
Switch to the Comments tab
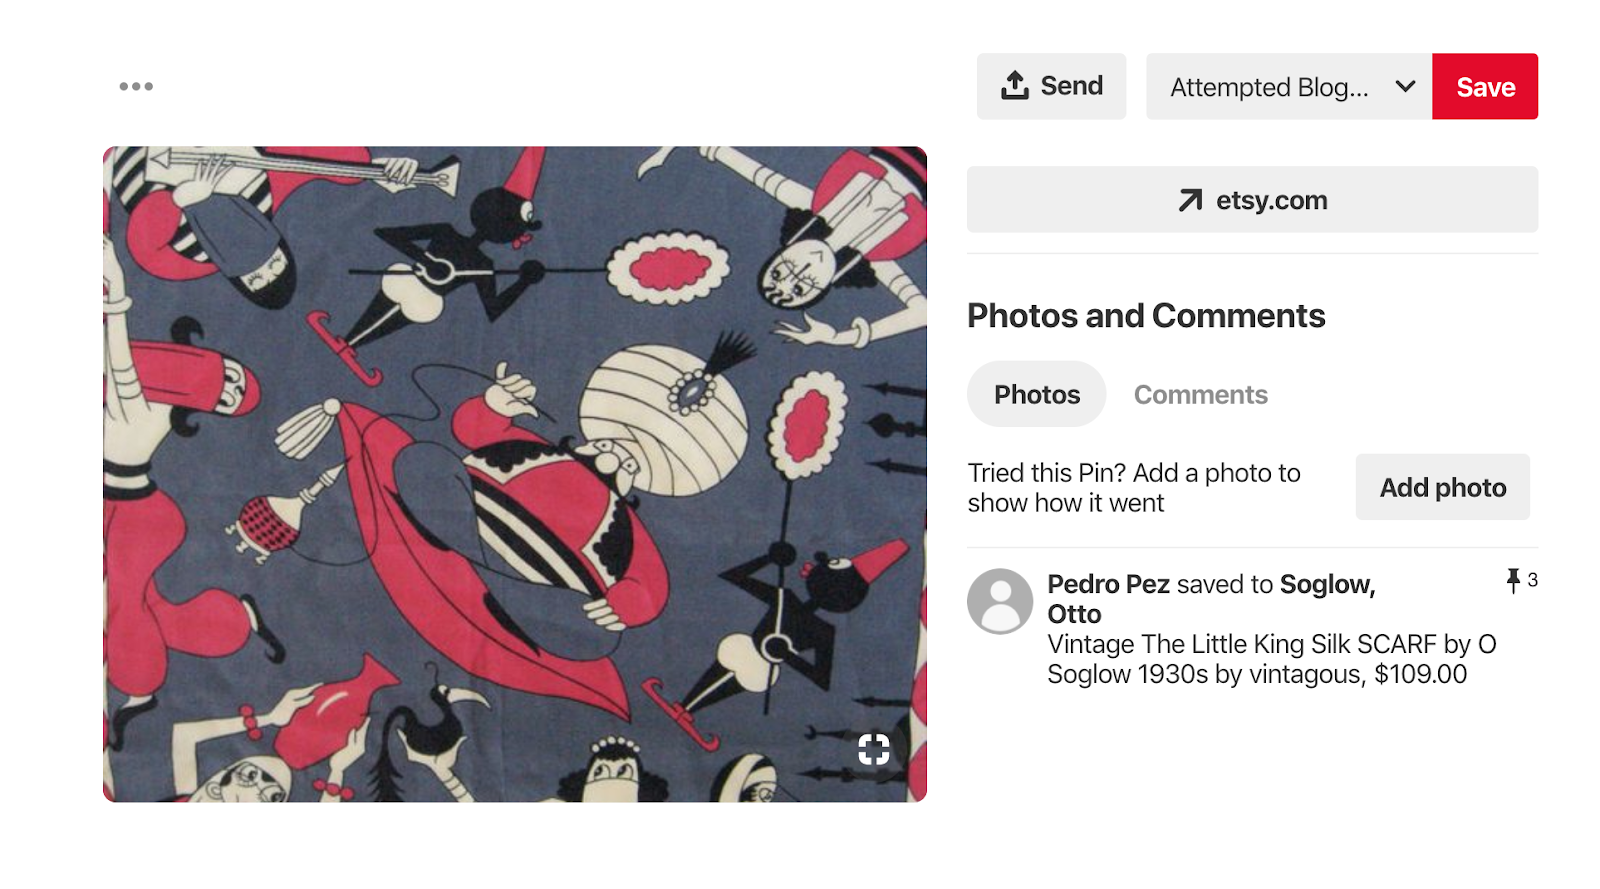tap(1200, 394)
